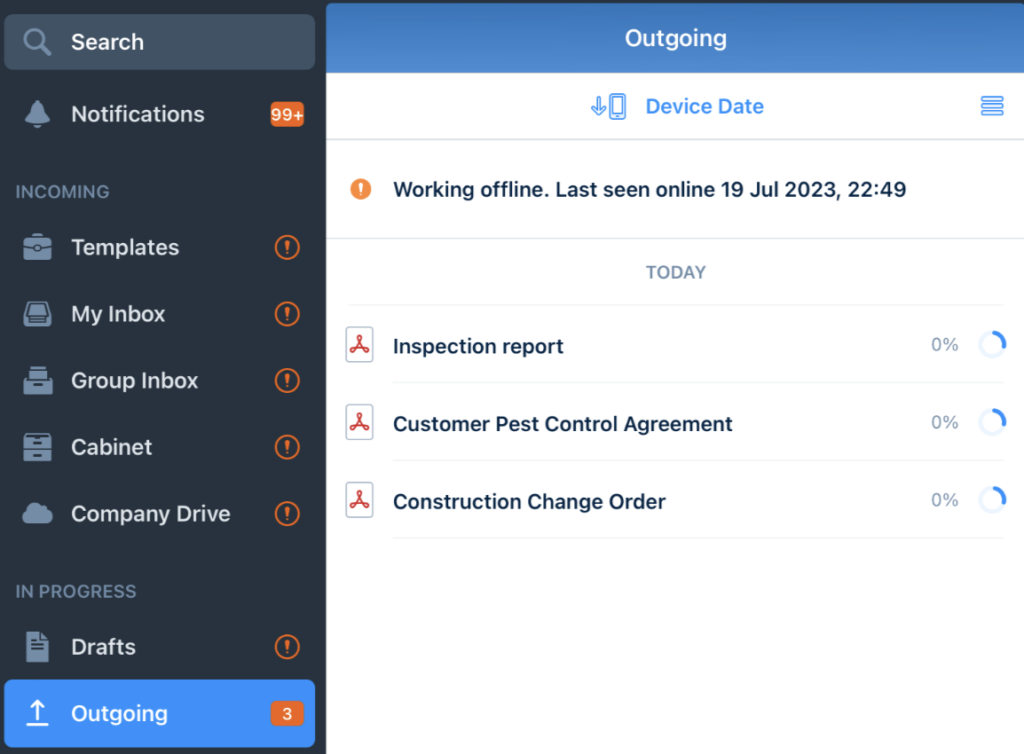Viewport: 1024px width, 754px height.
Task: Open the Company Drive cloud icon
Action: pos(38,514)
